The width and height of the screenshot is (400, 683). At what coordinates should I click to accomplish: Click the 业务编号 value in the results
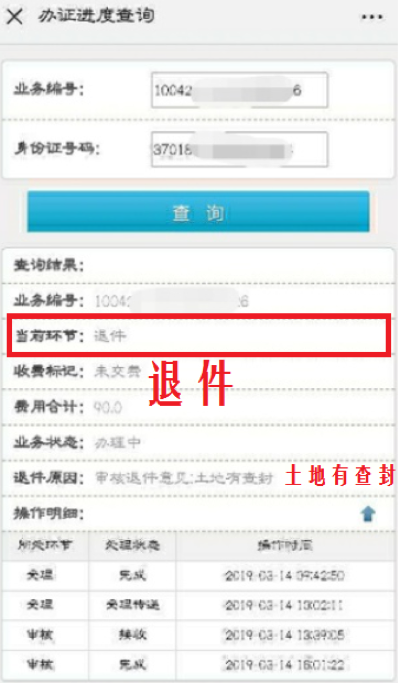pos(172,301)
